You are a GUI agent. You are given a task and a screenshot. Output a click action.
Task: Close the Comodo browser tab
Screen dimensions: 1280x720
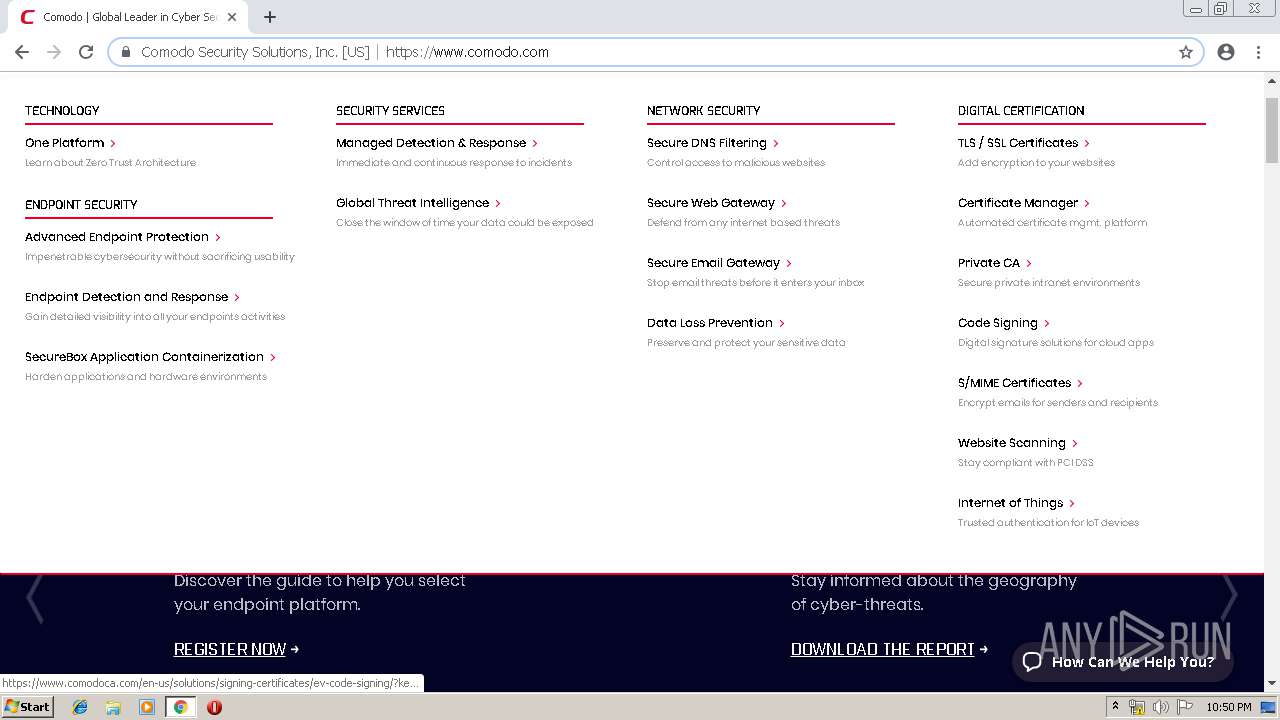(x=232, y=17)
